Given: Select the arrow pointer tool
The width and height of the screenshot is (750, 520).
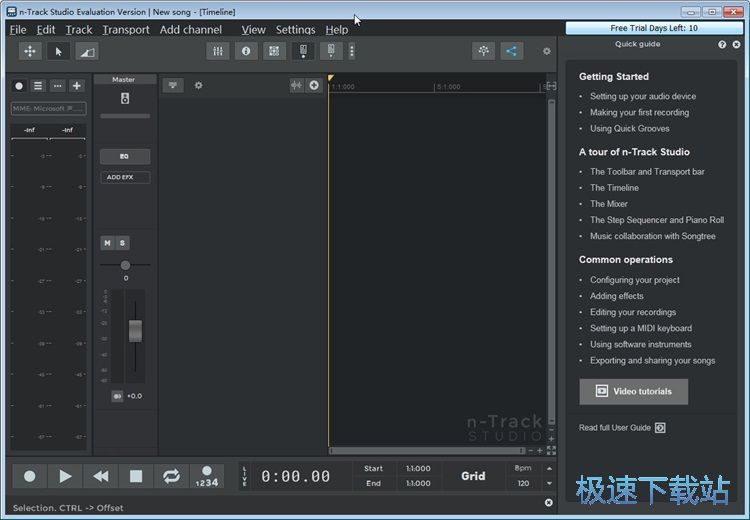Looking at the screenshot, I should coord(58,51).
